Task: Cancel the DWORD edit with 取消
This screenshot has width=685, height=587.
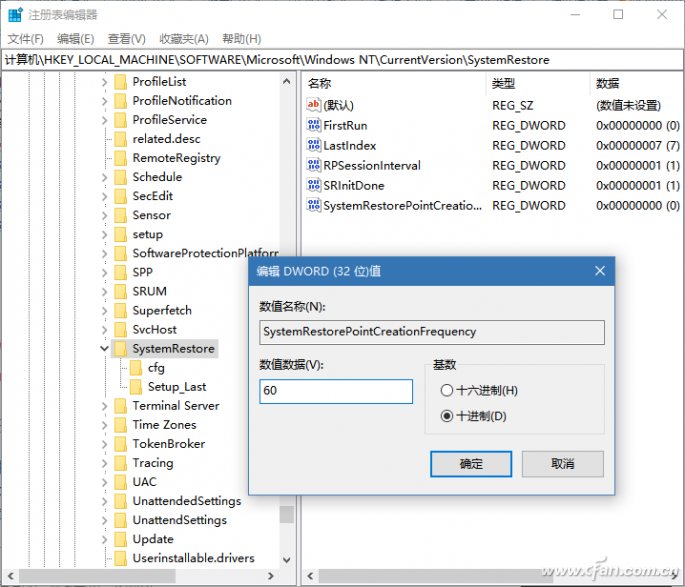Action: tap(563, 464)
